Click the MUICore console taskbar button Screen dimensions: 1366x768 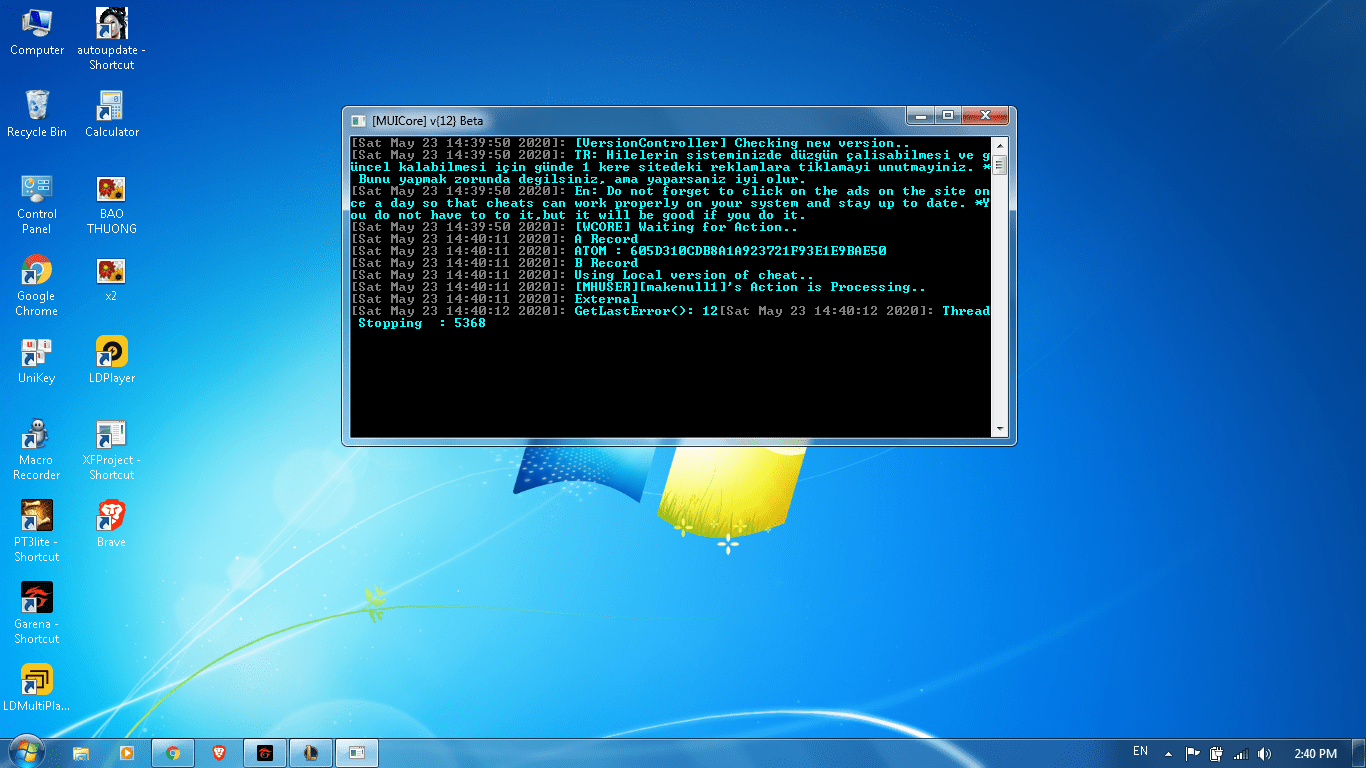(x=357, y=753)
